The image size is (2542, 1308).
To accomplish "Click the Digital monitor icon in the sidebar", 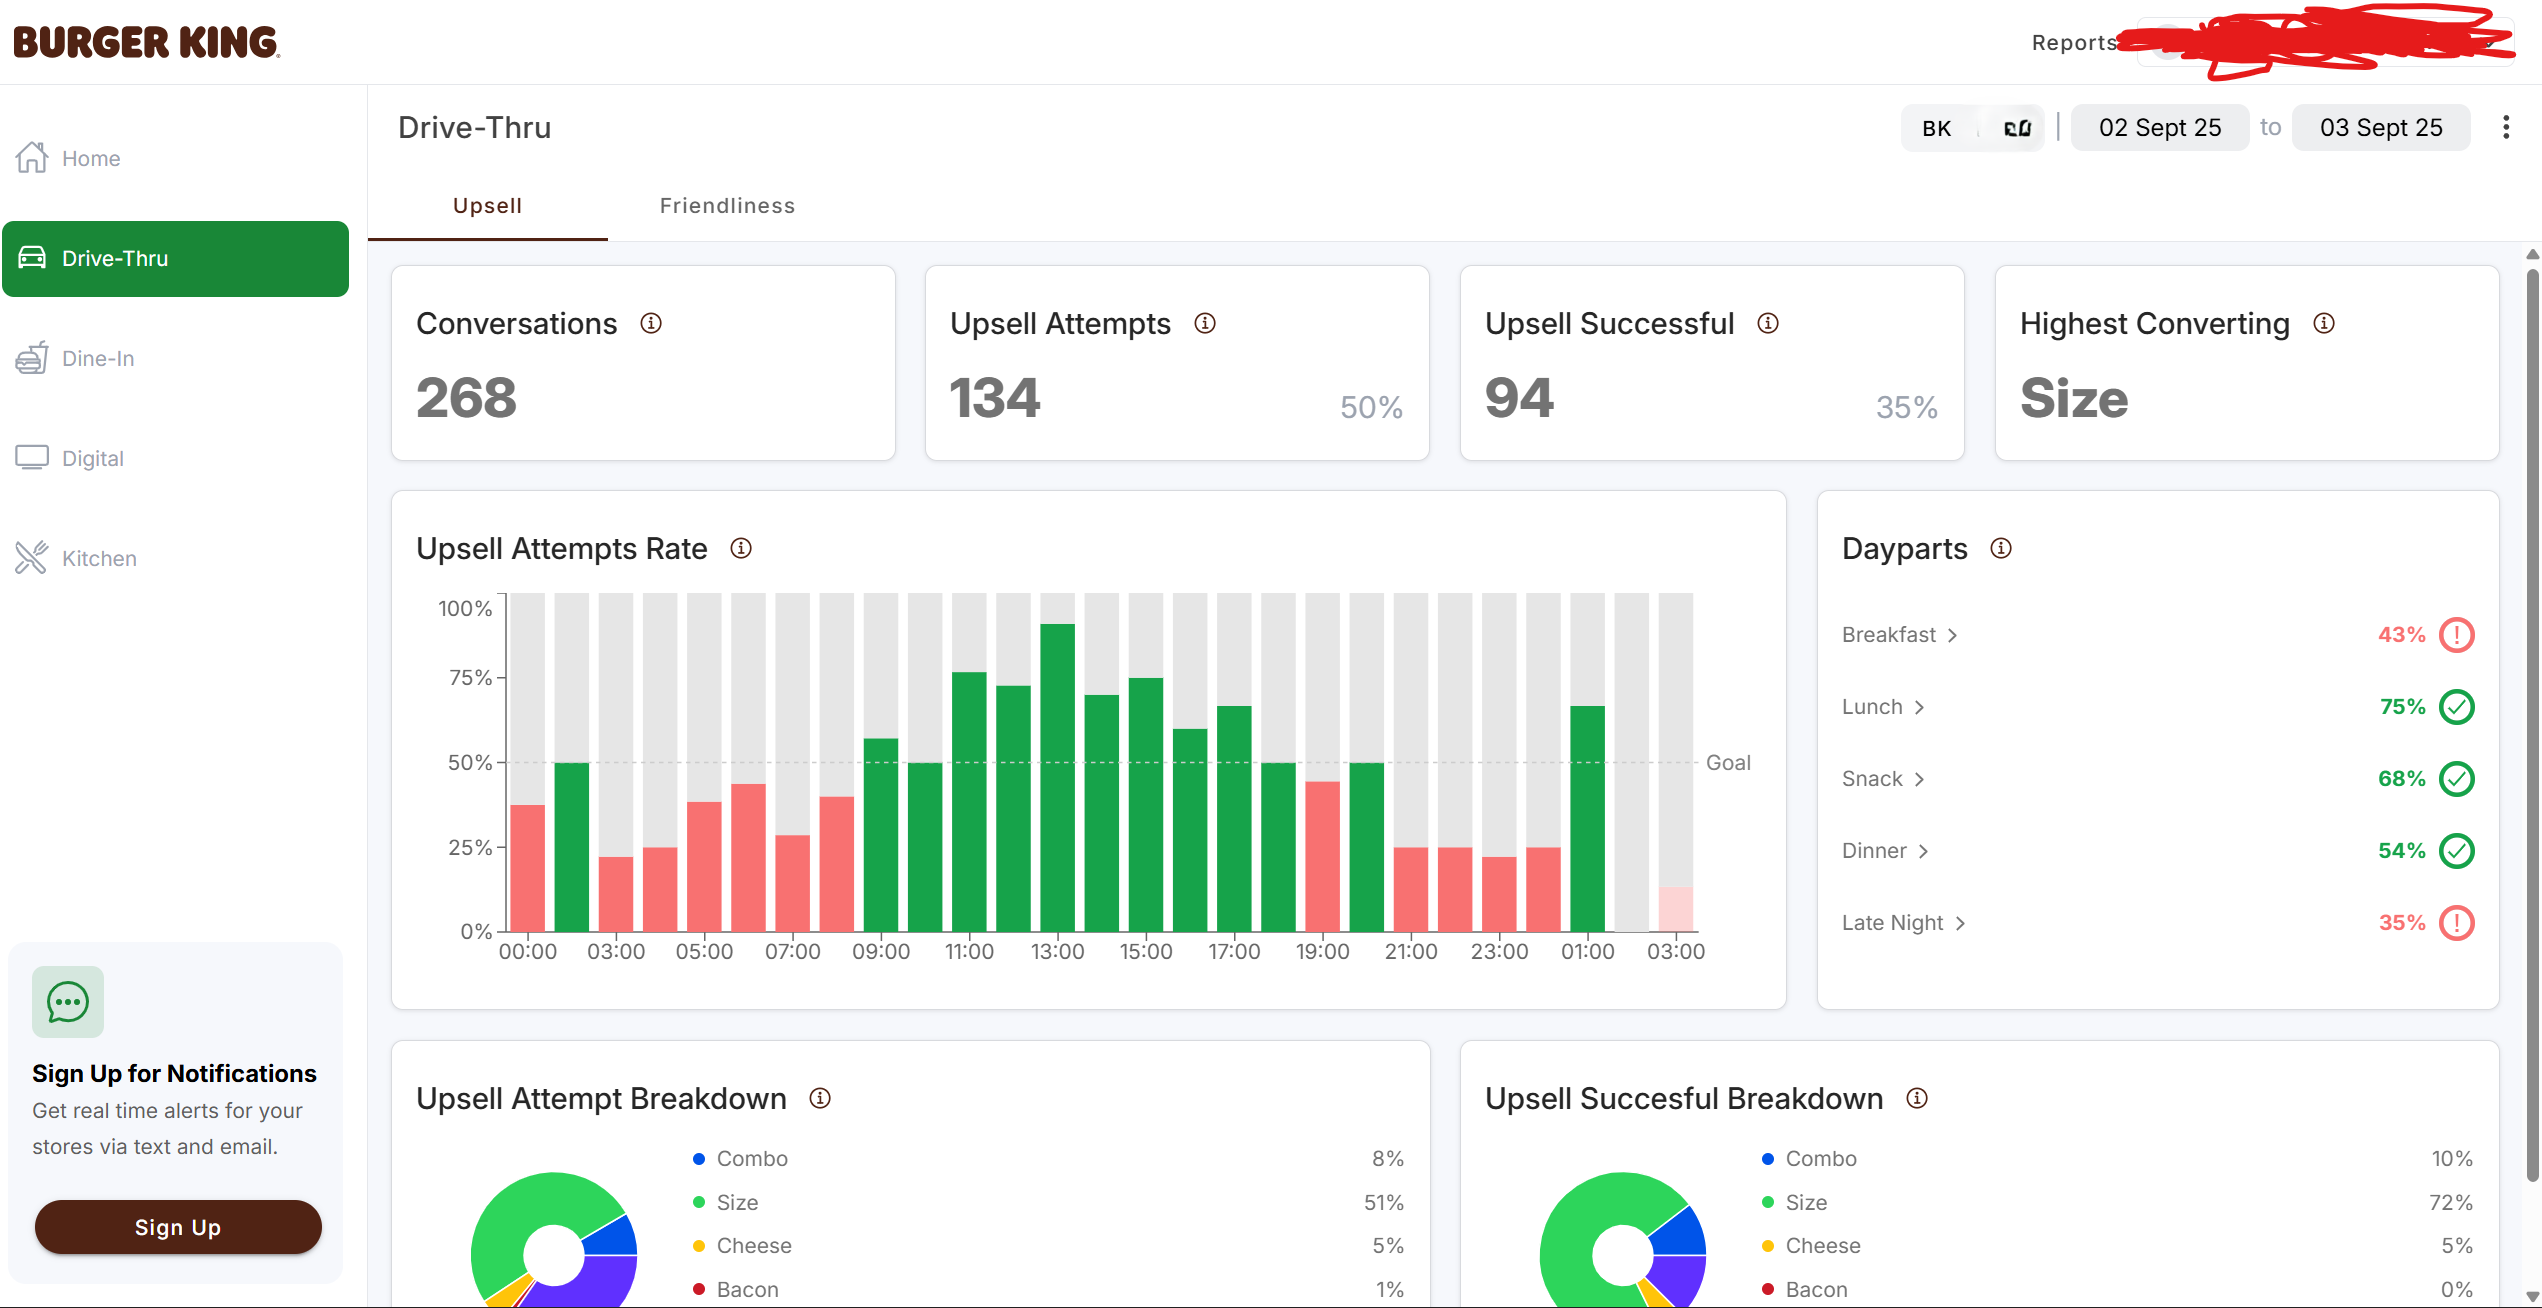I will pos(32,458).
